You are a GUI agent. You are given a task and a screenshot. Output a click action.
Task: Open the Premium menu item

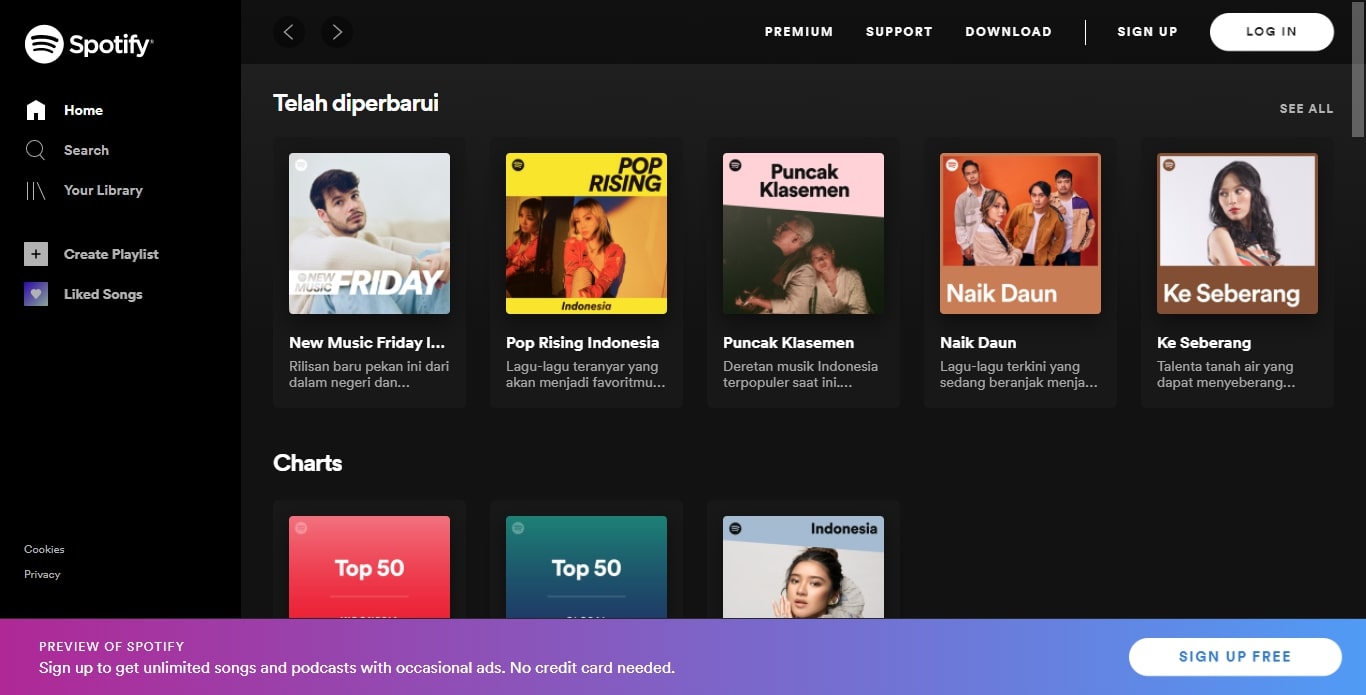click(798, 31)
